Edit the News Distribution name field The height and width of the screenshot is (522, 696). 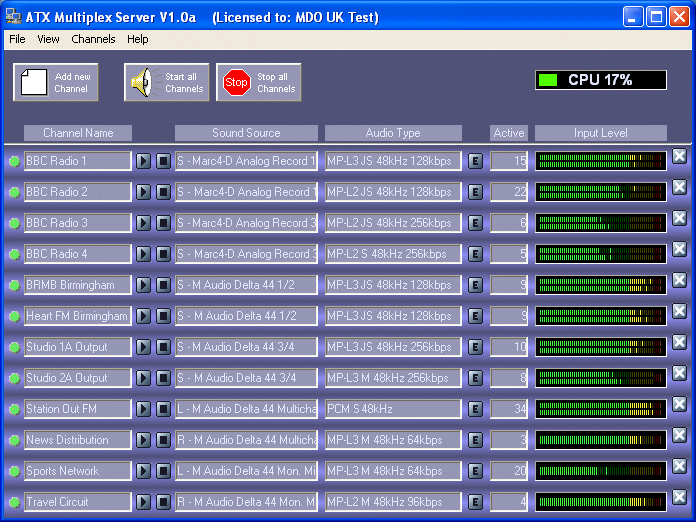pos(78,440)
